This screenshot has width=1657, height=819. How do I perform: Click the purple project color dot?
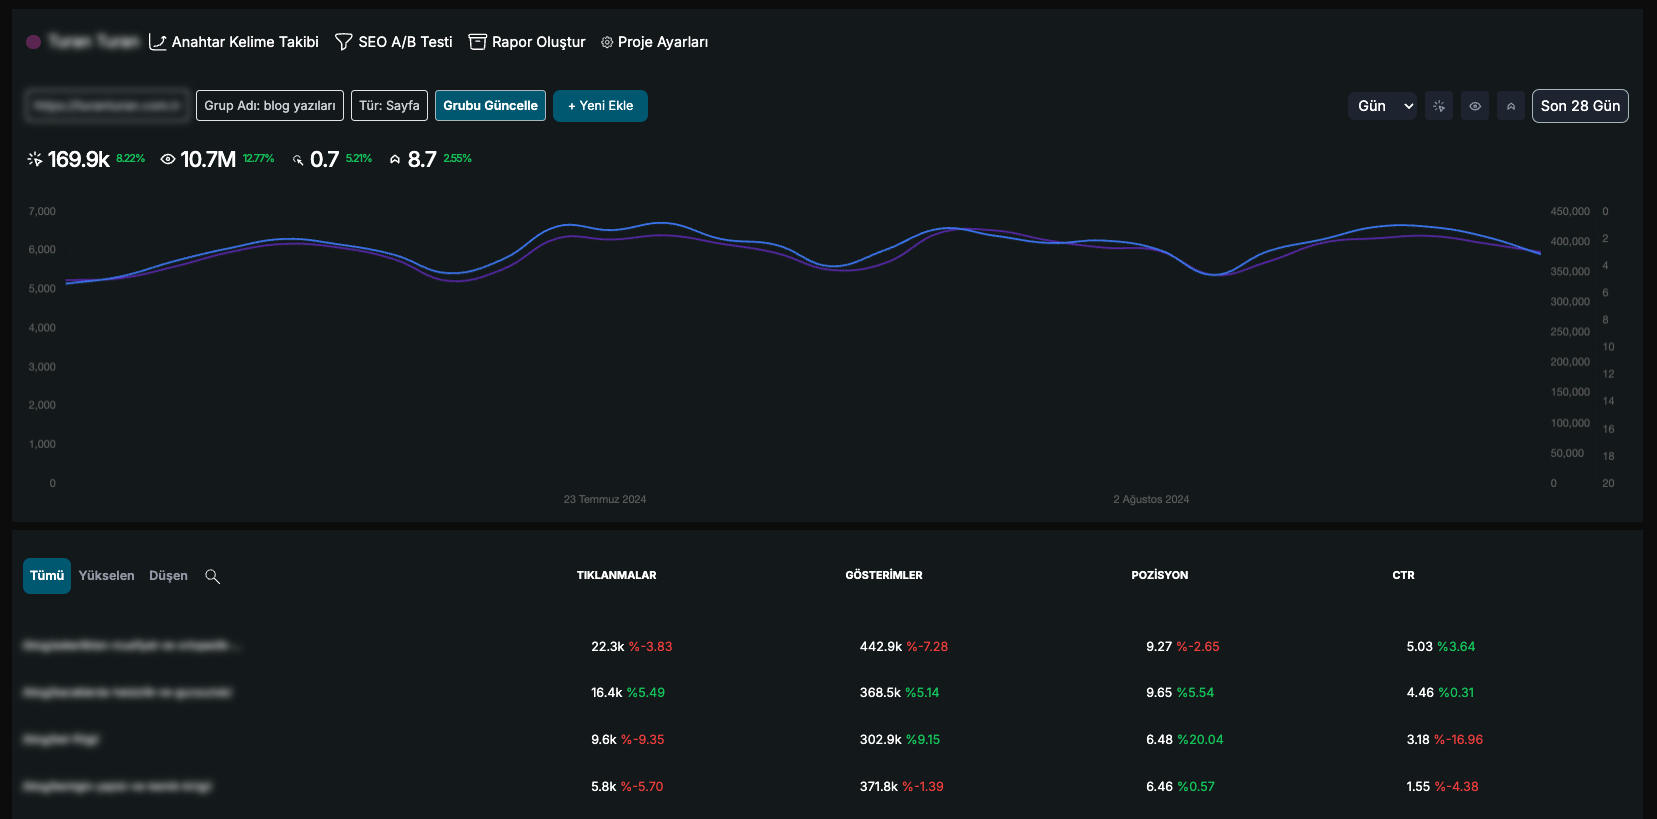(x=33, y=42)
